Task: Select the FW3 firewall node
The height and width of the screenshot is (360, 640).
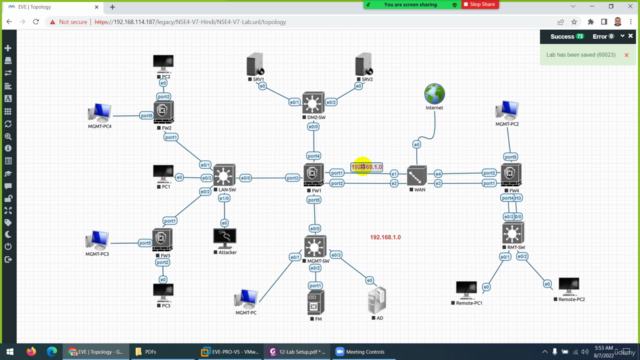Action: coord(162,240)
